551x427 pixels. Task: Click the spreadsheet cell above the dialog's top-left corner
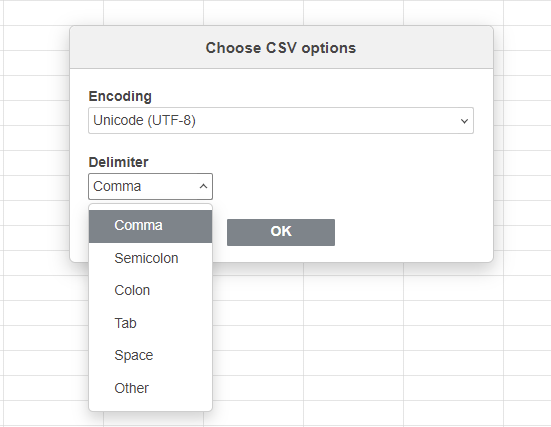point(54,13)
